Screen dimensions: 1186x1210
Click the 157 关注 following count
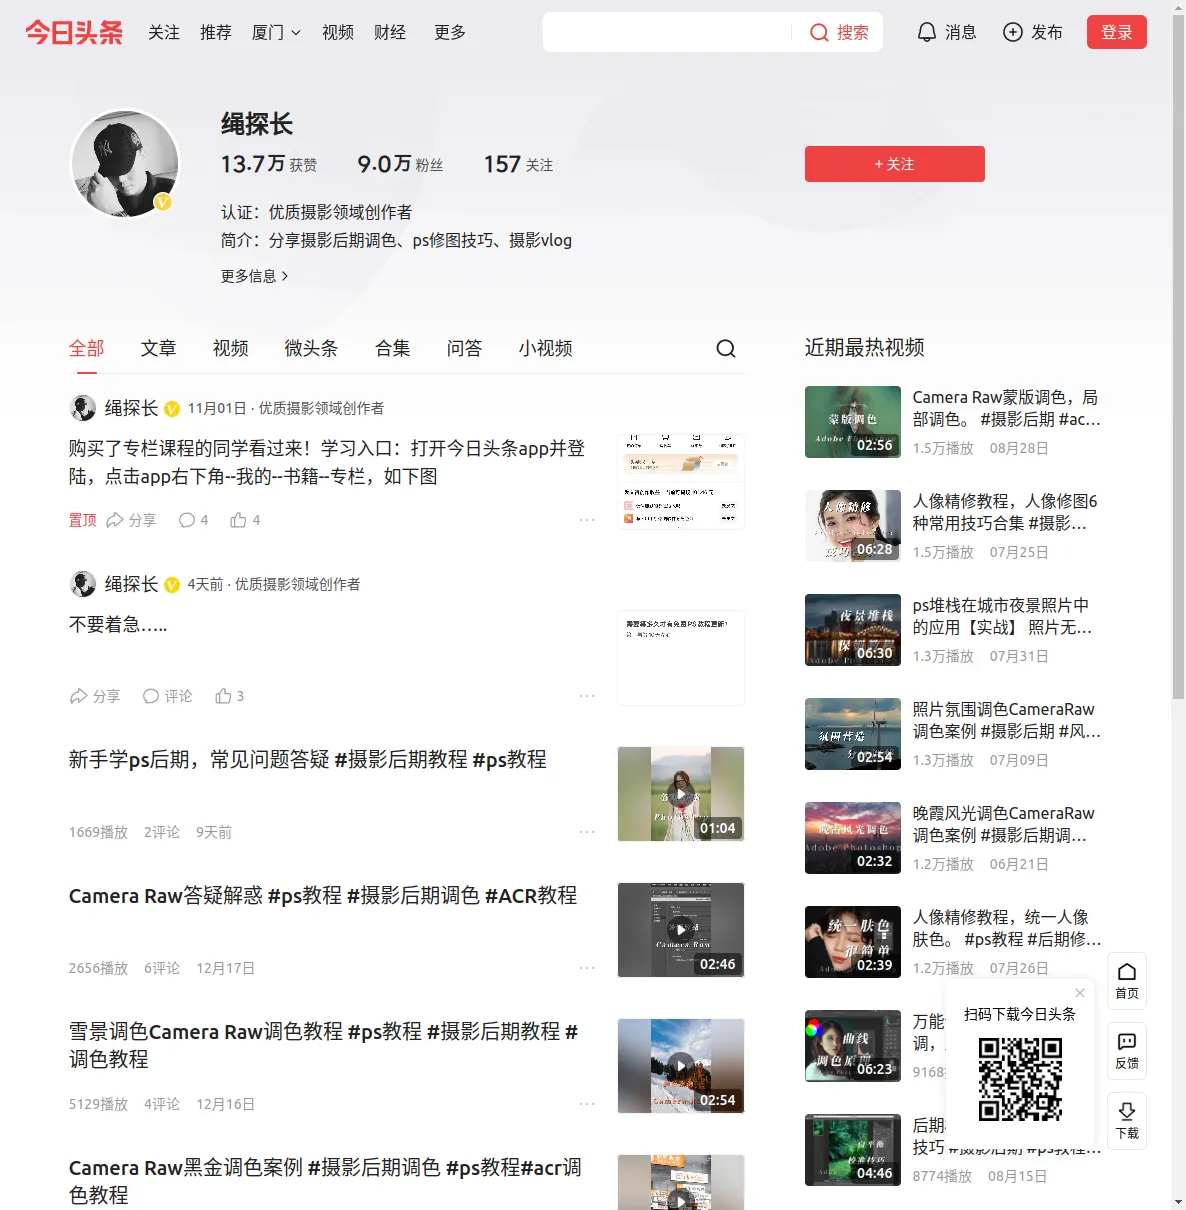pyautogui.click(x=518, y=164)
